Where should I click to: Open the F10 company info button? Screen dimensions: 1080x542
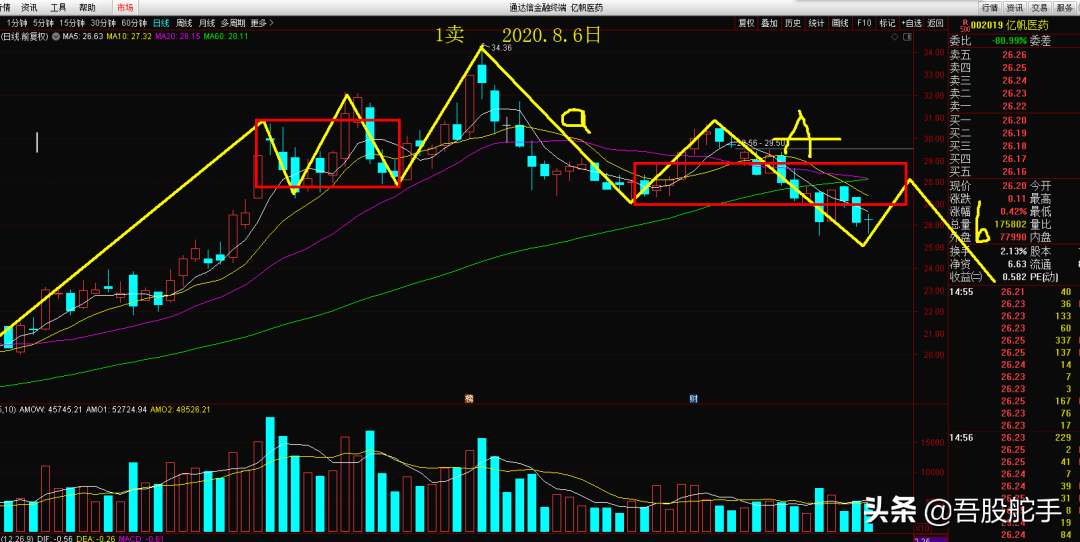864,23
